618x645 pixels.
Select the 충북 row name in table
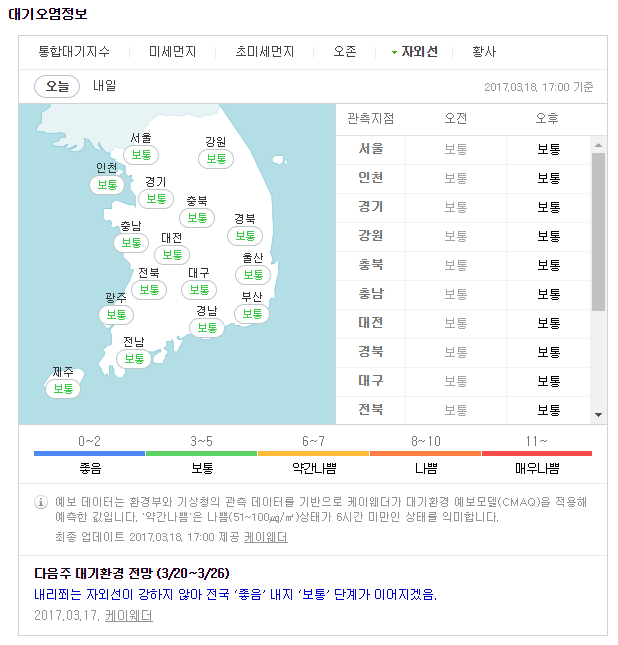pyautogui.click(x=371, y=264)
